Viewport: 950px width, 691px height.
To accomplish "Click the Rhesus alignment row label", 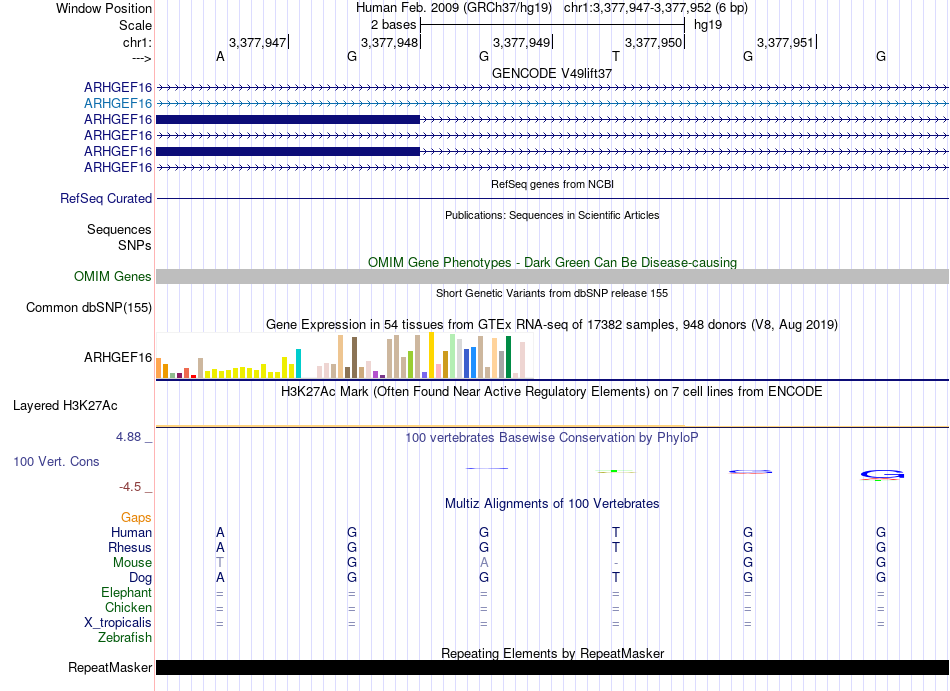I will [x=130, y=547].
